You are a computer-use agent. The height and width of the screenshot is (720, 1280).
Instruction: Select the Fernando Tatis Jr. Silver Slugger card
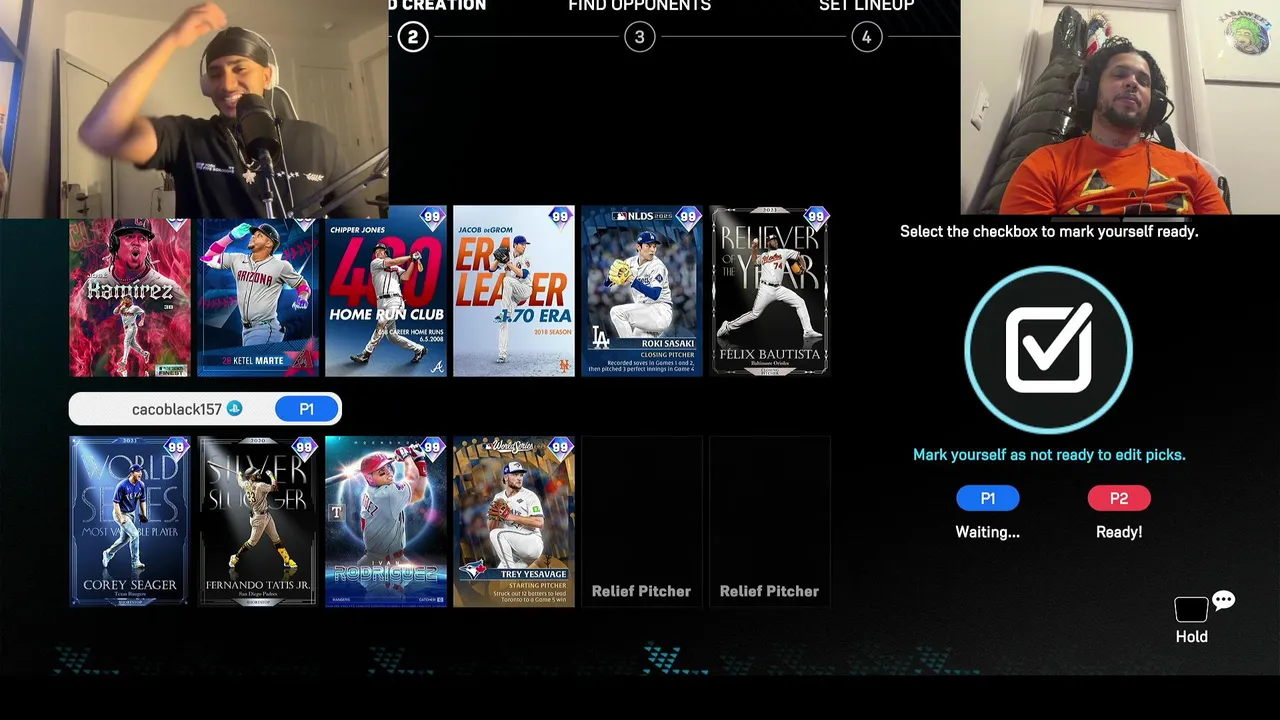click(x=258, y=521)
